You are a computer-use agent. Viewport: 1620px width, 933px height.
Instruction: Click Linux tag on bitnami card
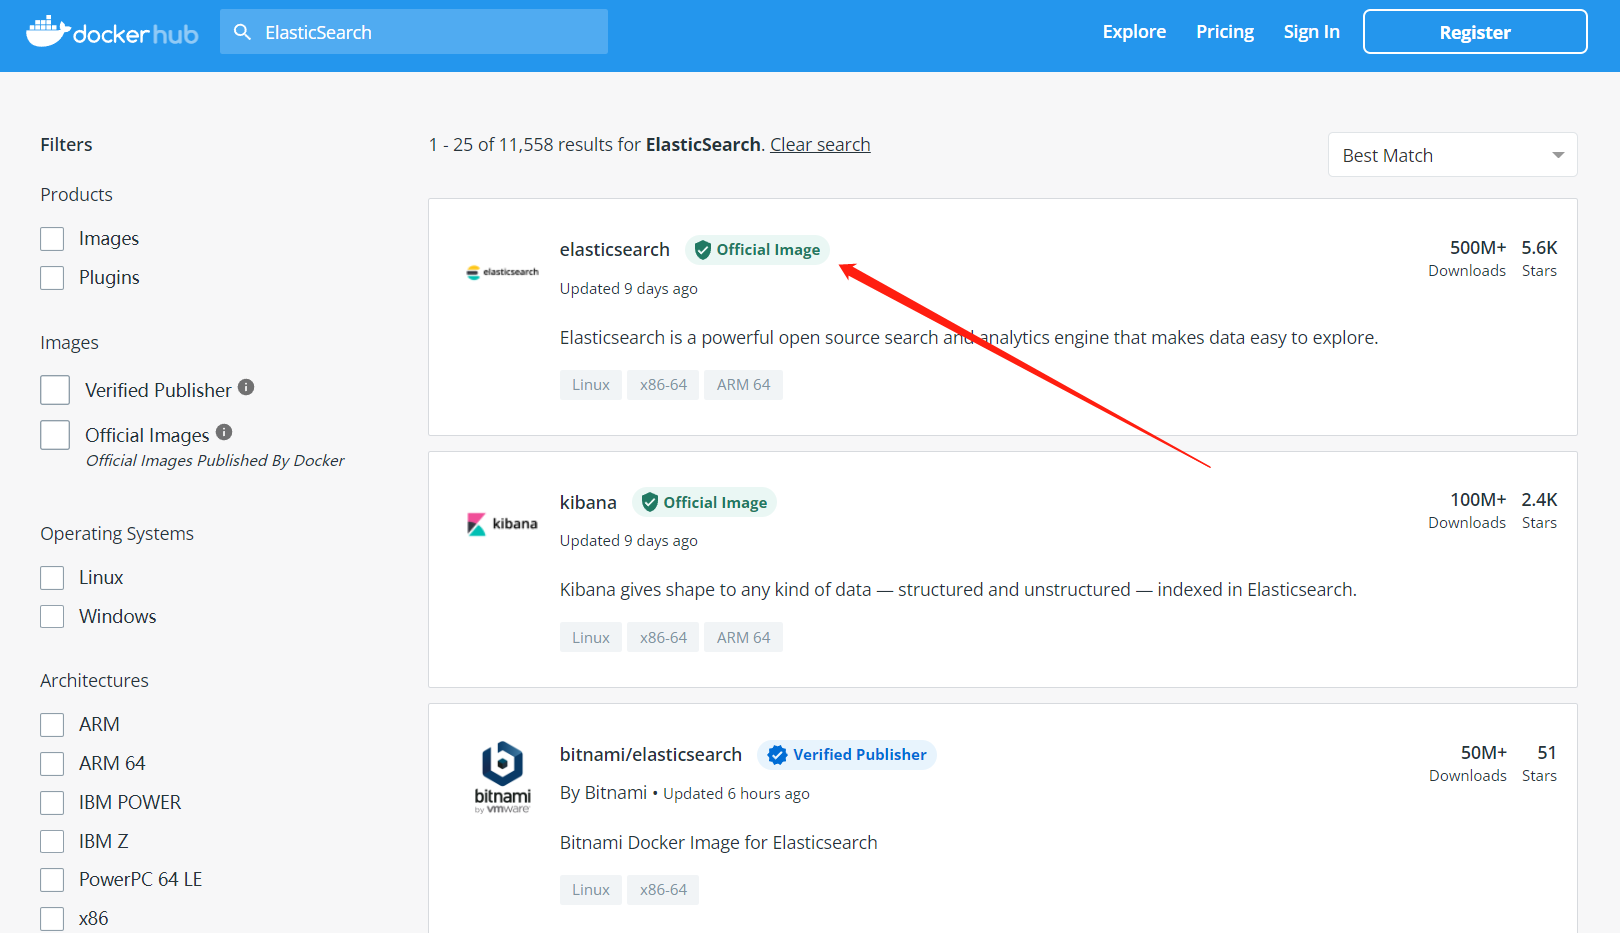[x=591, y=890]
